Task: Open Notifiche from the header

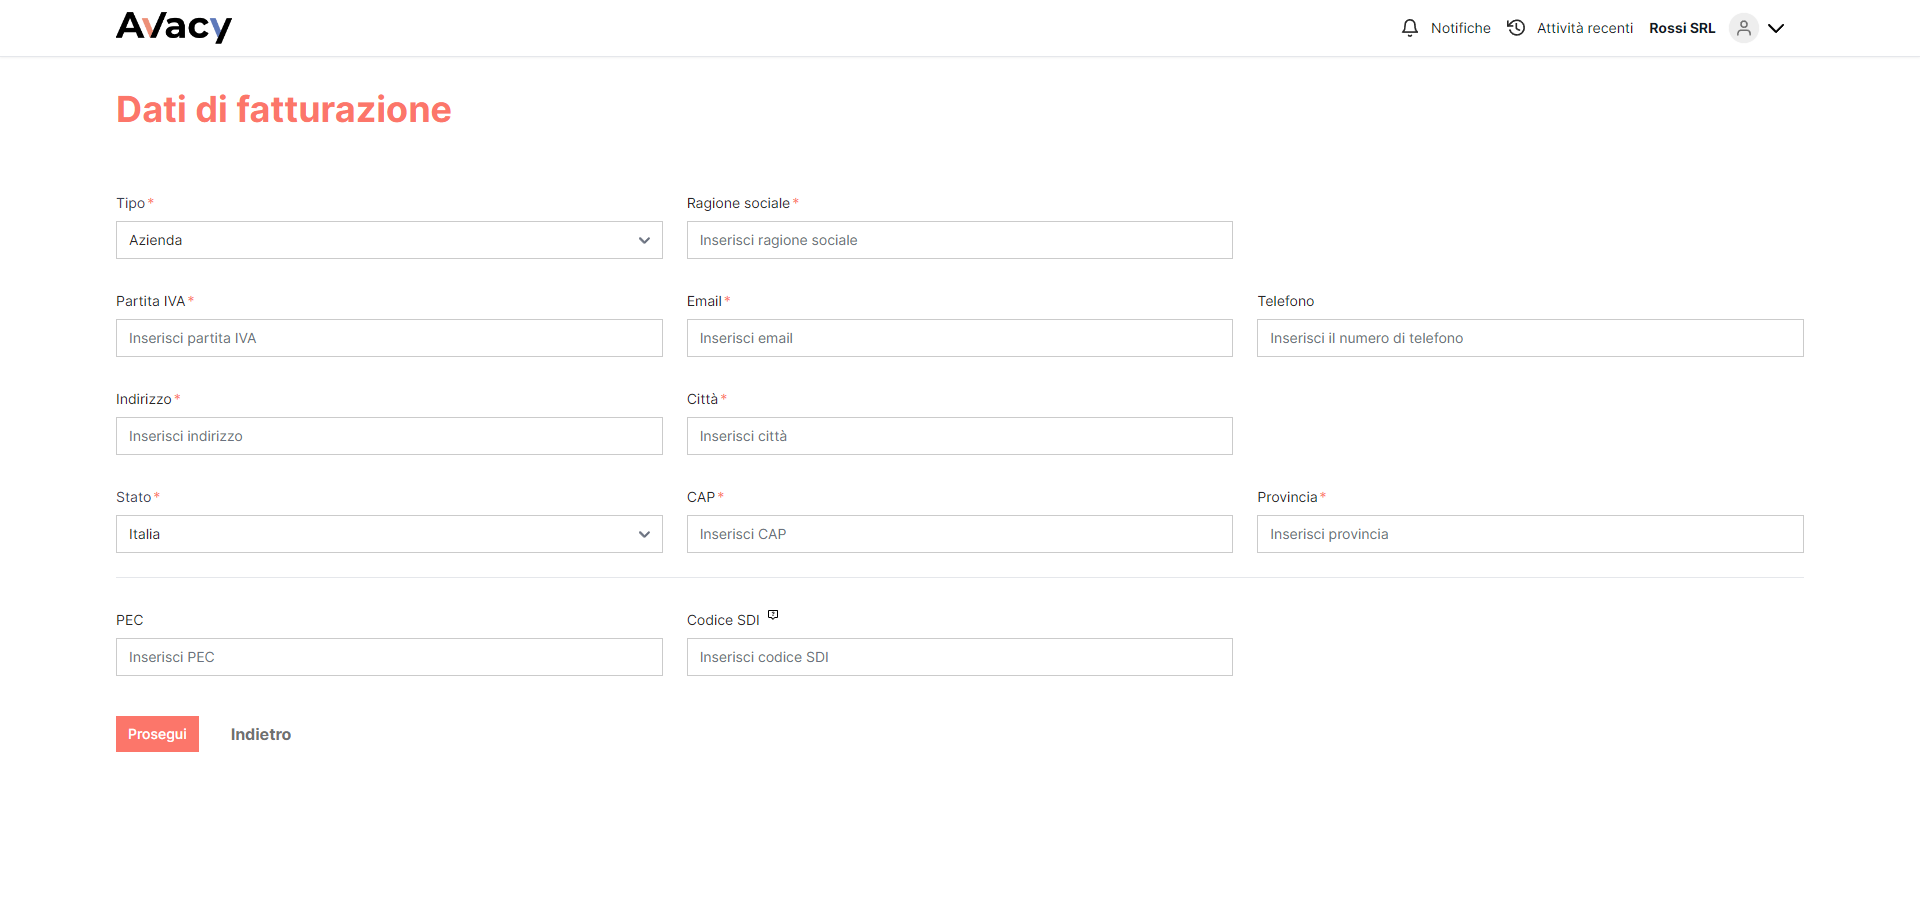Action: coord(1460,28)
